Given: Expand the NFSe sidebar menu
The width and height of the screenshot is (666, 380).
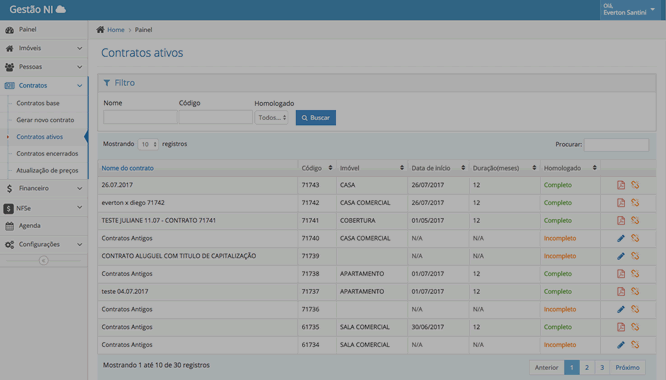Looking at the screenshot, I should click(44, 208).
